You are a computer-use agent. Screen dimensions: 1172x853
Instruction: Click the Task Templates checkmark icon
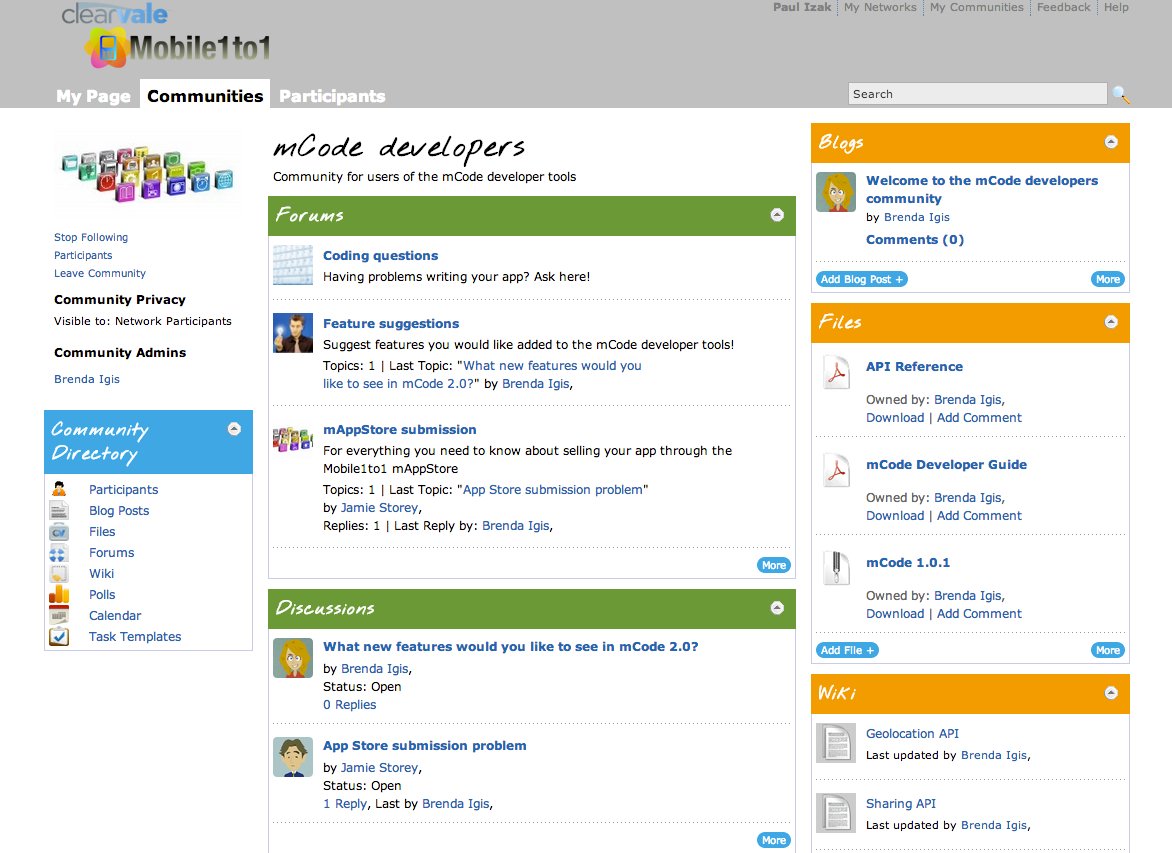[59, 636]
